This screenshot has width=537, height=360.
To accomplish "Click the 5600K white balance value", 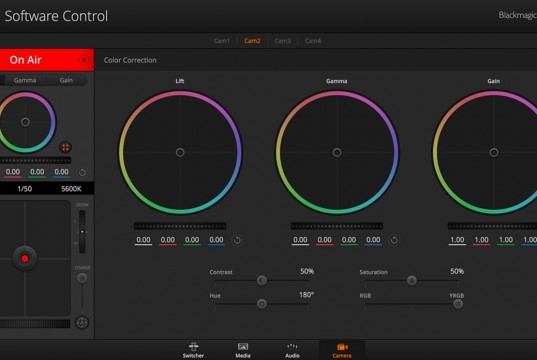I will 71,189.
